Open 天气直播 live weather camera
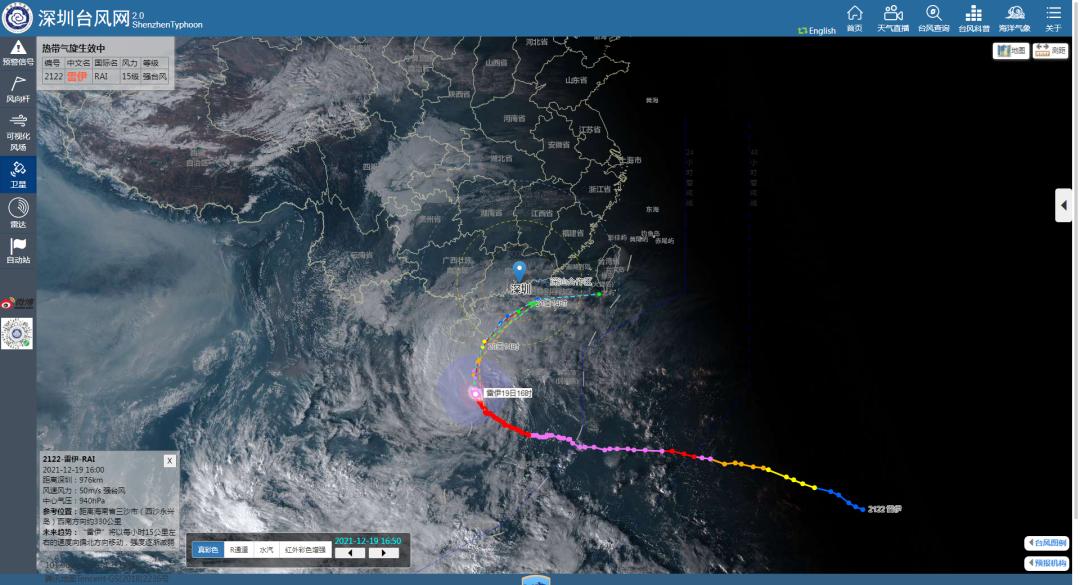Viewport: 1080px width, 585px height. coord(893,18)
